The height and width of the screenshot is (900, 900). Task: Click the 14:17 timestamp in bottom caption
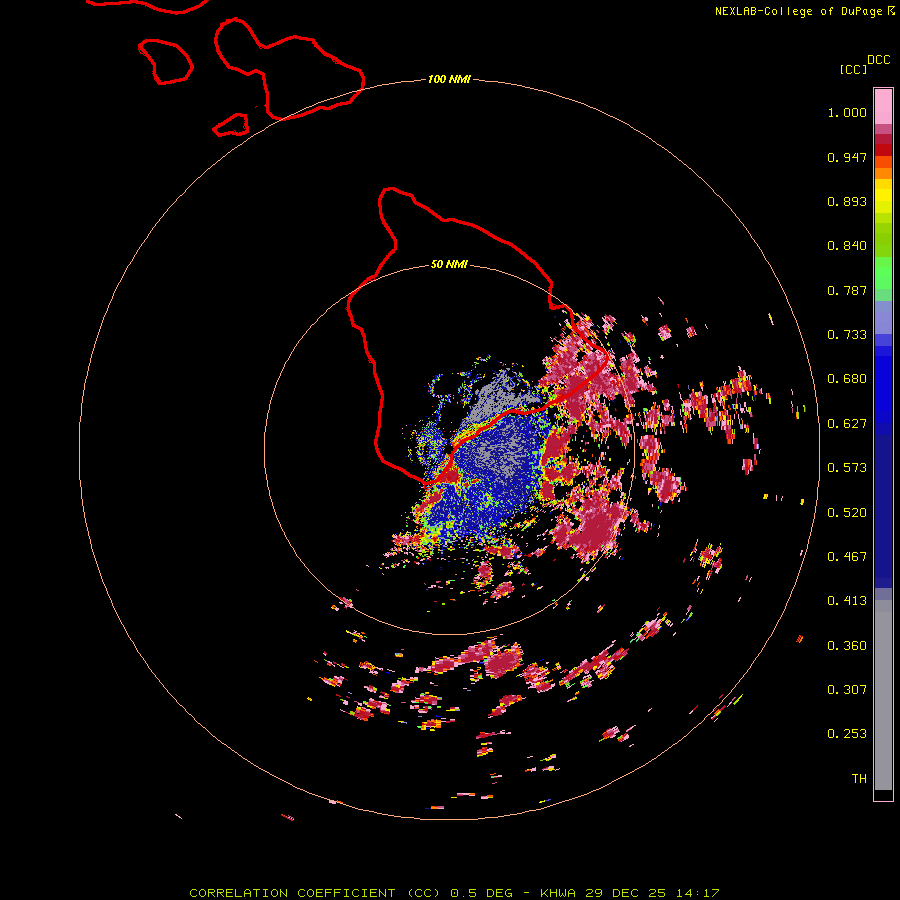coord(698,893)
